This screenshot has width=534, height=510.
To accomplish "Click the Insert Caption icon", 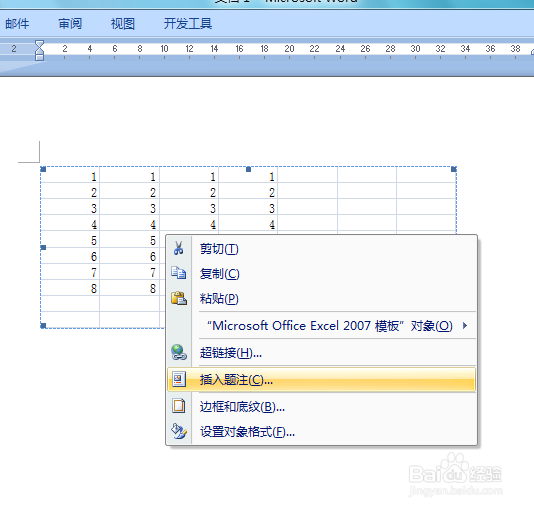I will point(179,379).
